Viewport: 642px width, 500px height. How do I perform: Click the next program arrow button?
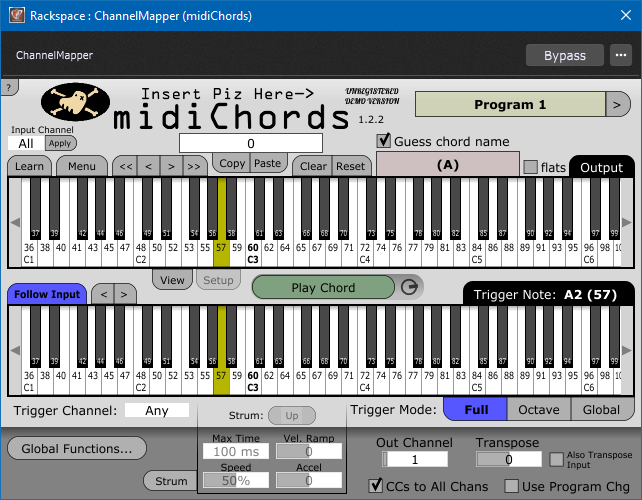coord(617,104)
